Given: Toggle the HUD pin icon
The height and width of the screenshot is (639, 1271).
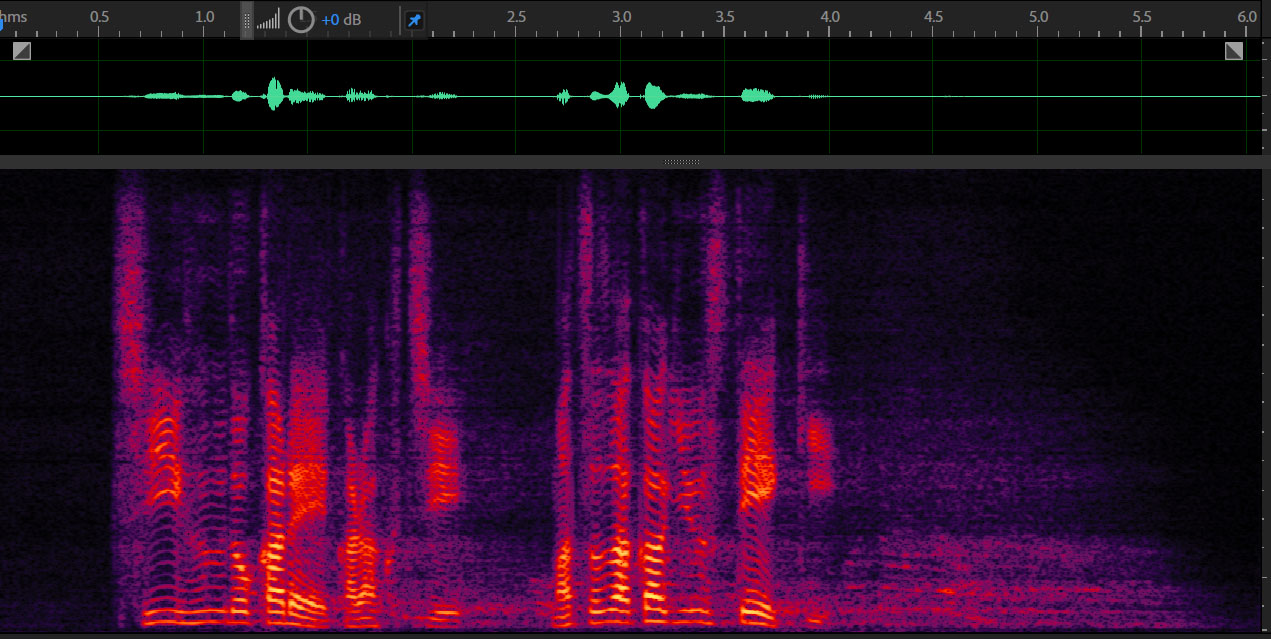Looking at the screenshot, I should [414, 20].
